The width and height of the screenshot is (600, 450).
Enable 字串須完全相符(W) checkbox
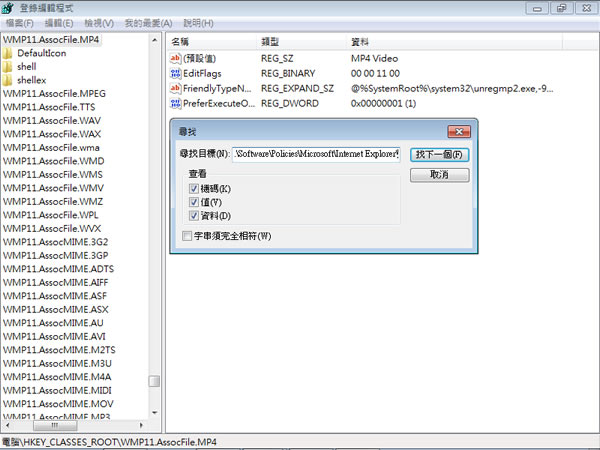tap(187, 236)
